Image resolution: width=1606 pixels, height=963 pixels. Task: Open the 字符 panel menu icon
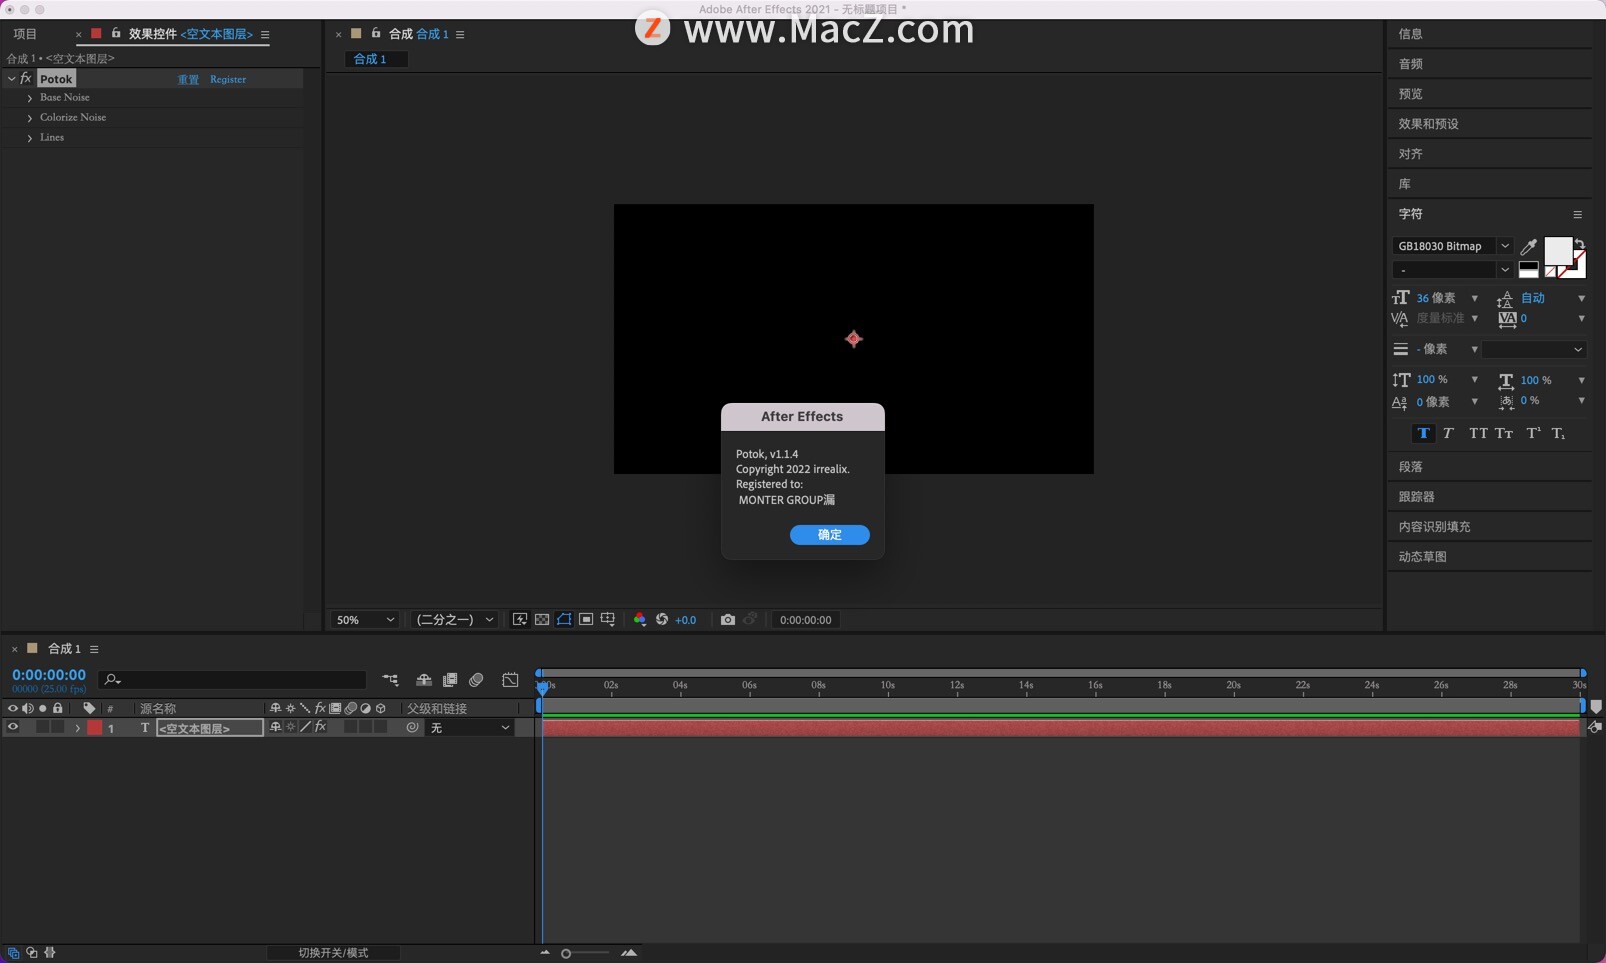pyautogui.click(x=1578, y=214)
